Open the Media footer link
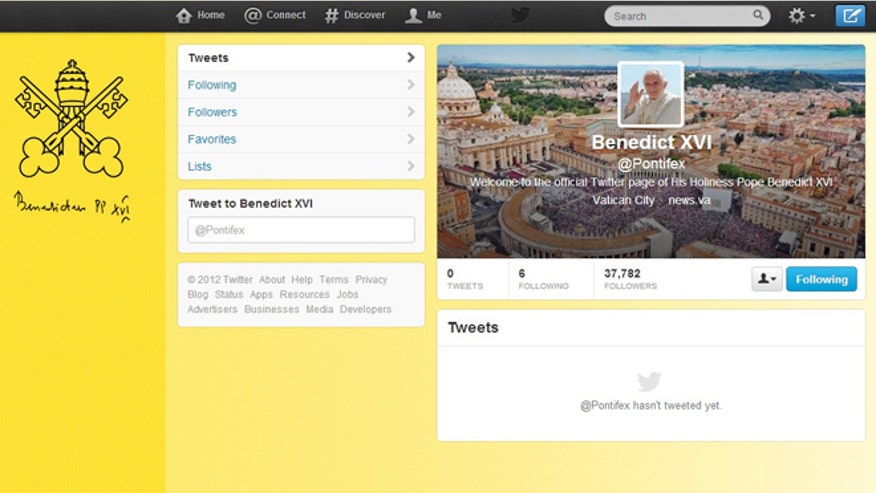Screen dimensions: 876x493 [x=320, y=309]
